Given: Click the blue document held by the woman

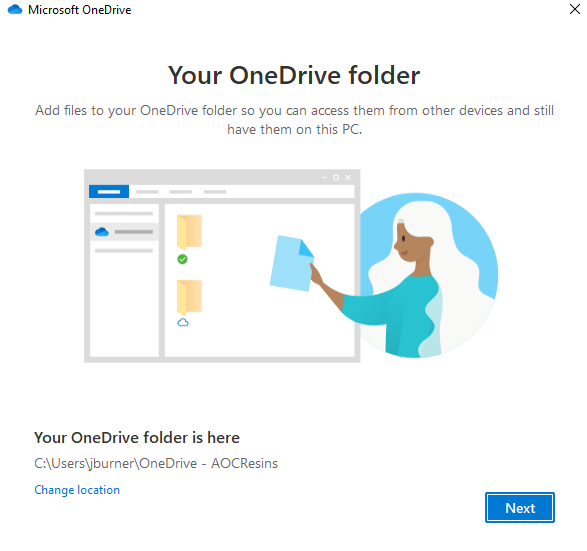Looking at the screenshot, I should click(x=292, y=263).
